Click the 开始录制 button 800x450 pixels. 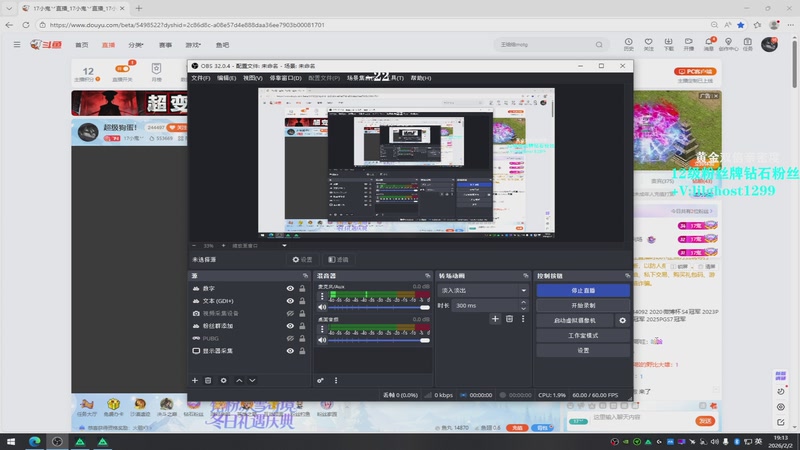[x=583, y=305]
